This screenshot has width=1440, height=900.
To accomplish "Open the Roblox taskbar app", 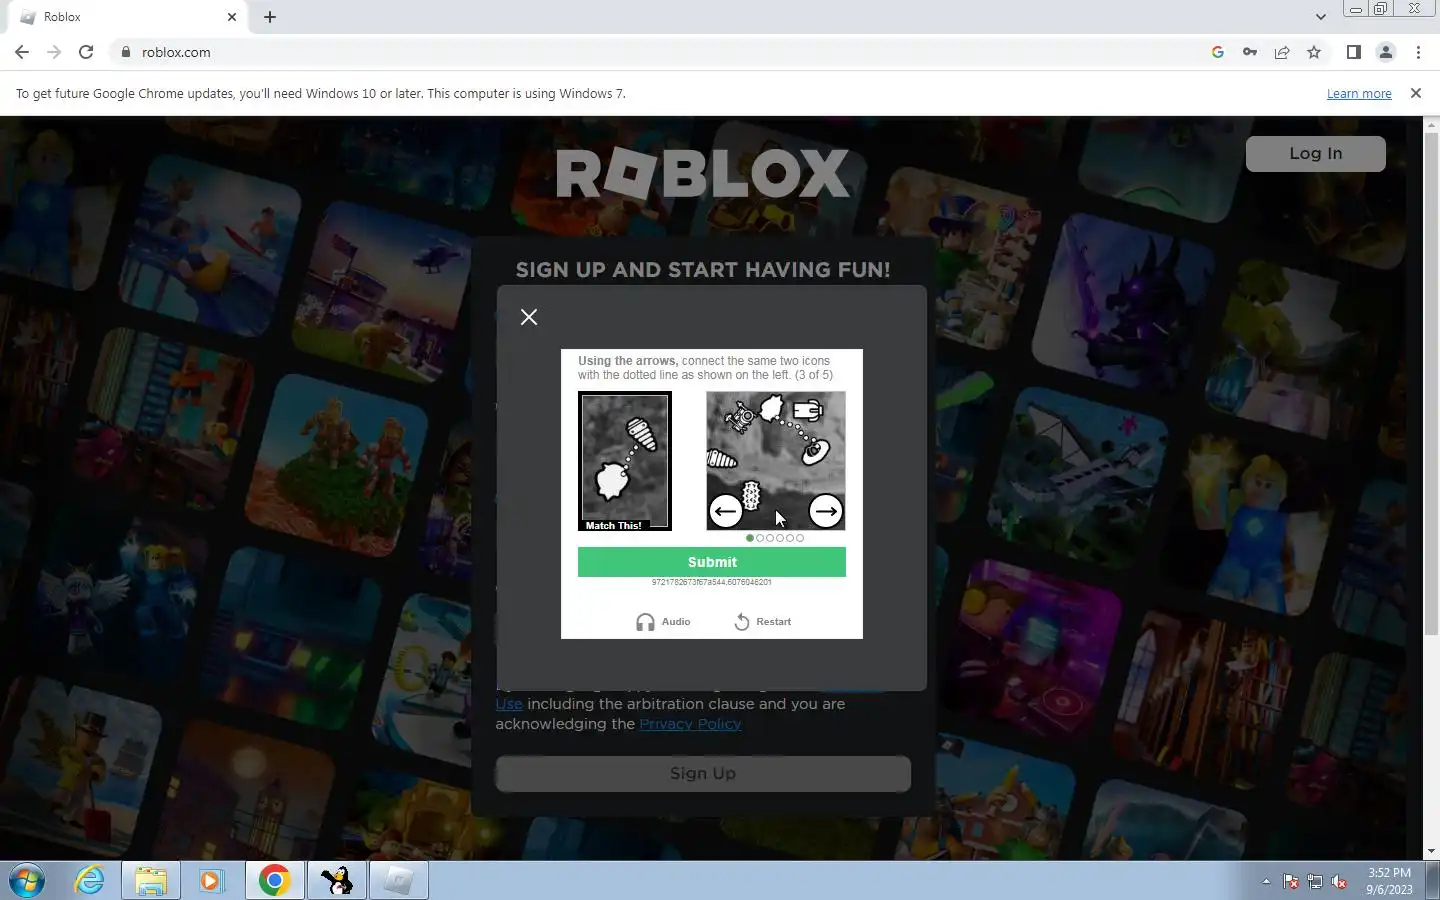I will point(399,881).
